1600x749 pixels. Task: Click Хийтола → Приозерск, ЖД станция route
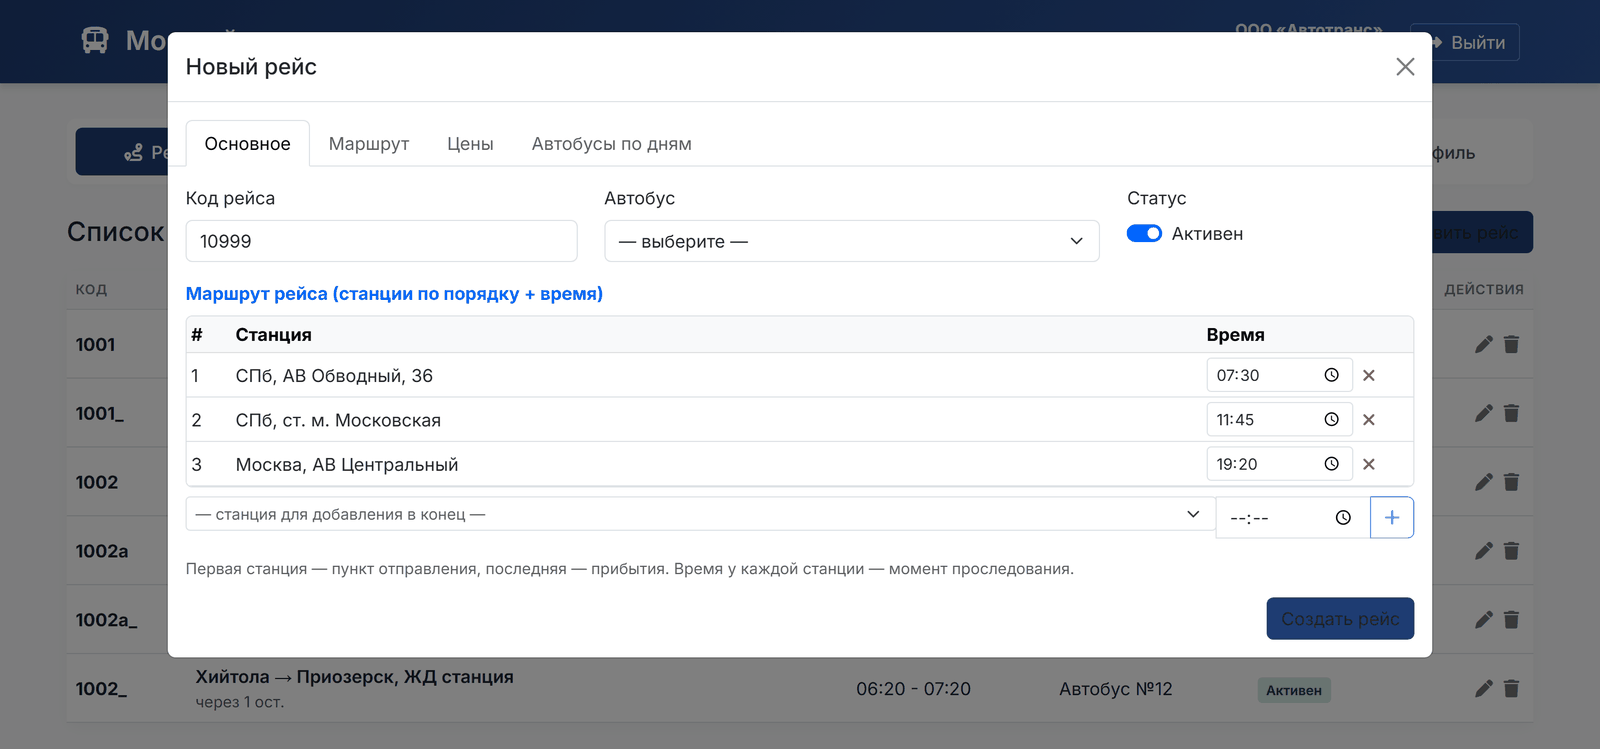[x=355, y=677]
